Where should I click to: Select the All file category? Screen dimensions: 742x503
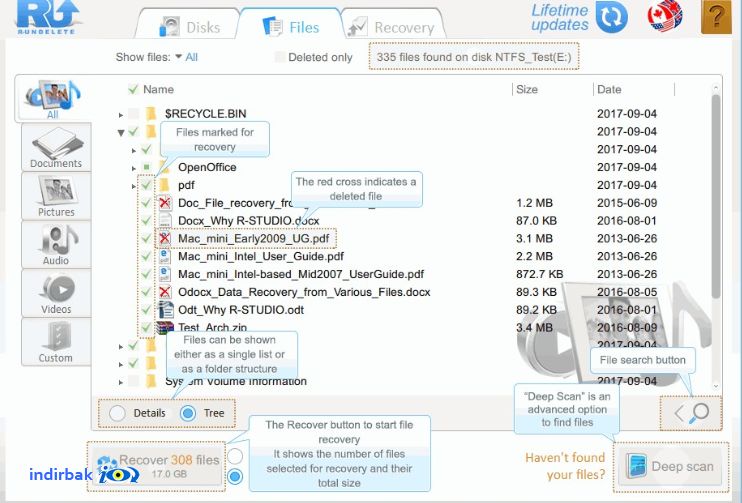click(x=52, y=99)
